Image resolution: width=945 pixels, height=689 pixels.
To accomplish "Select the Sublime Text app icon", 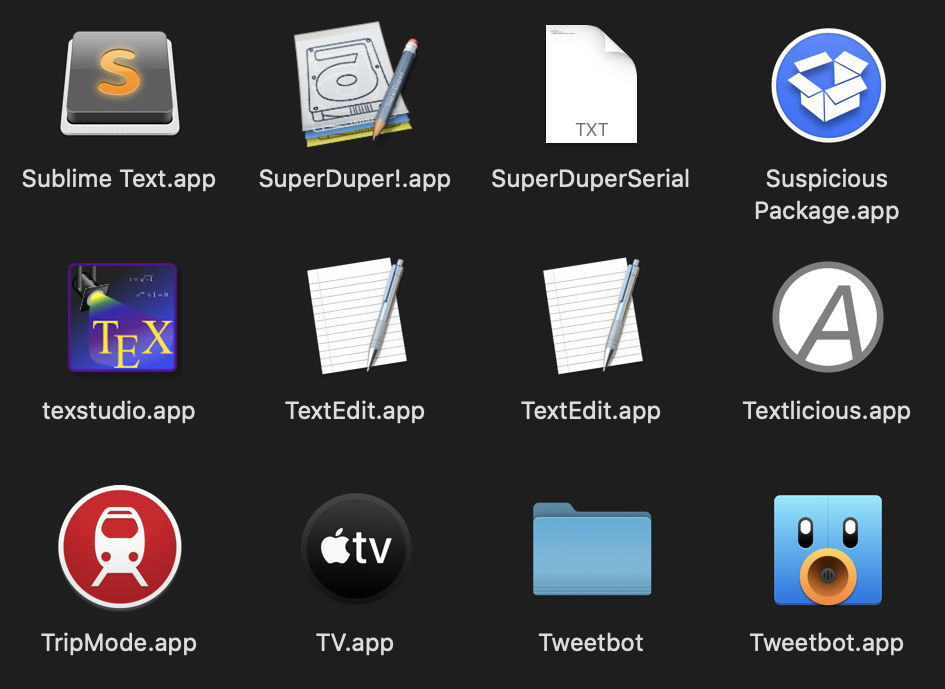I will click(119, 83).
